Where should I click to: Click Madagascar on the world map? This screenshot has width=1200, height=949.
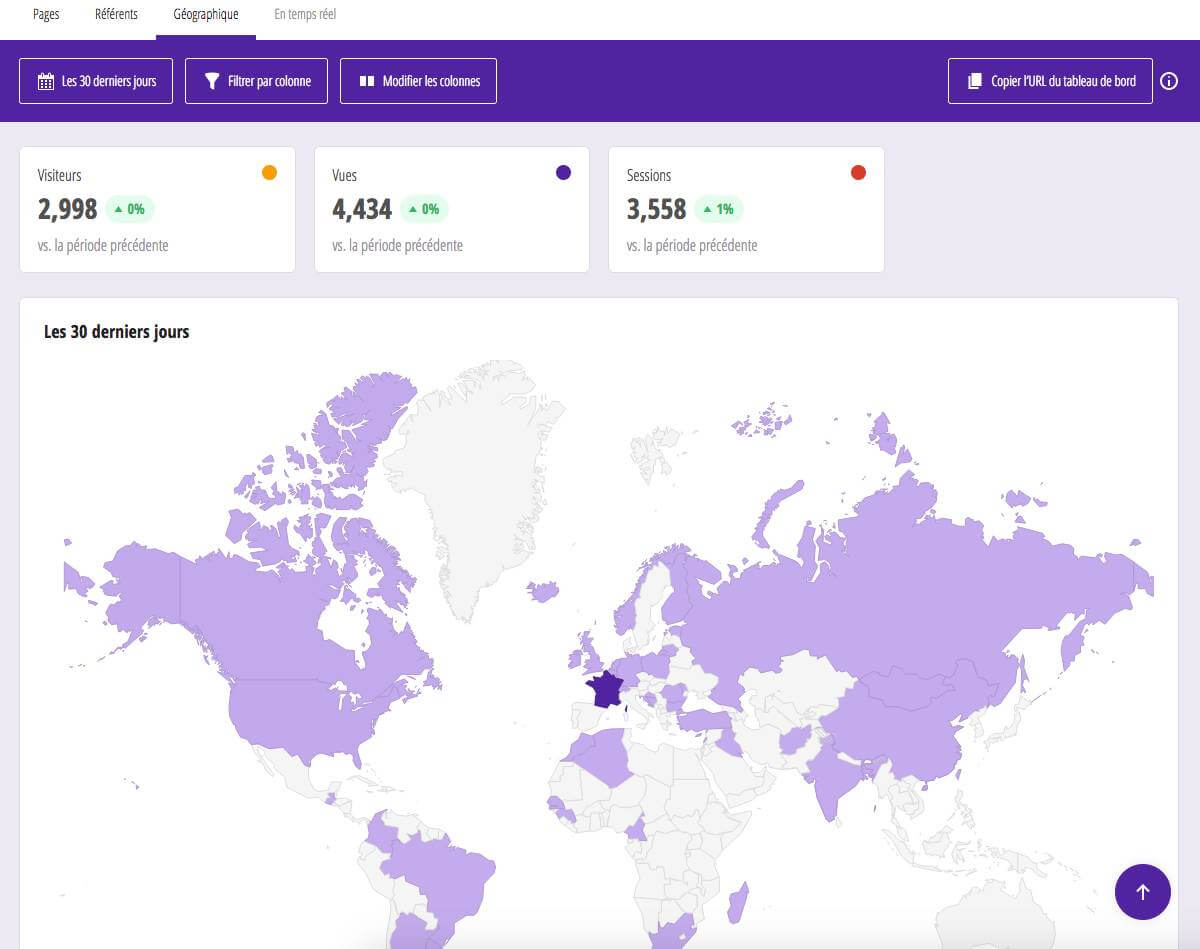737,903
